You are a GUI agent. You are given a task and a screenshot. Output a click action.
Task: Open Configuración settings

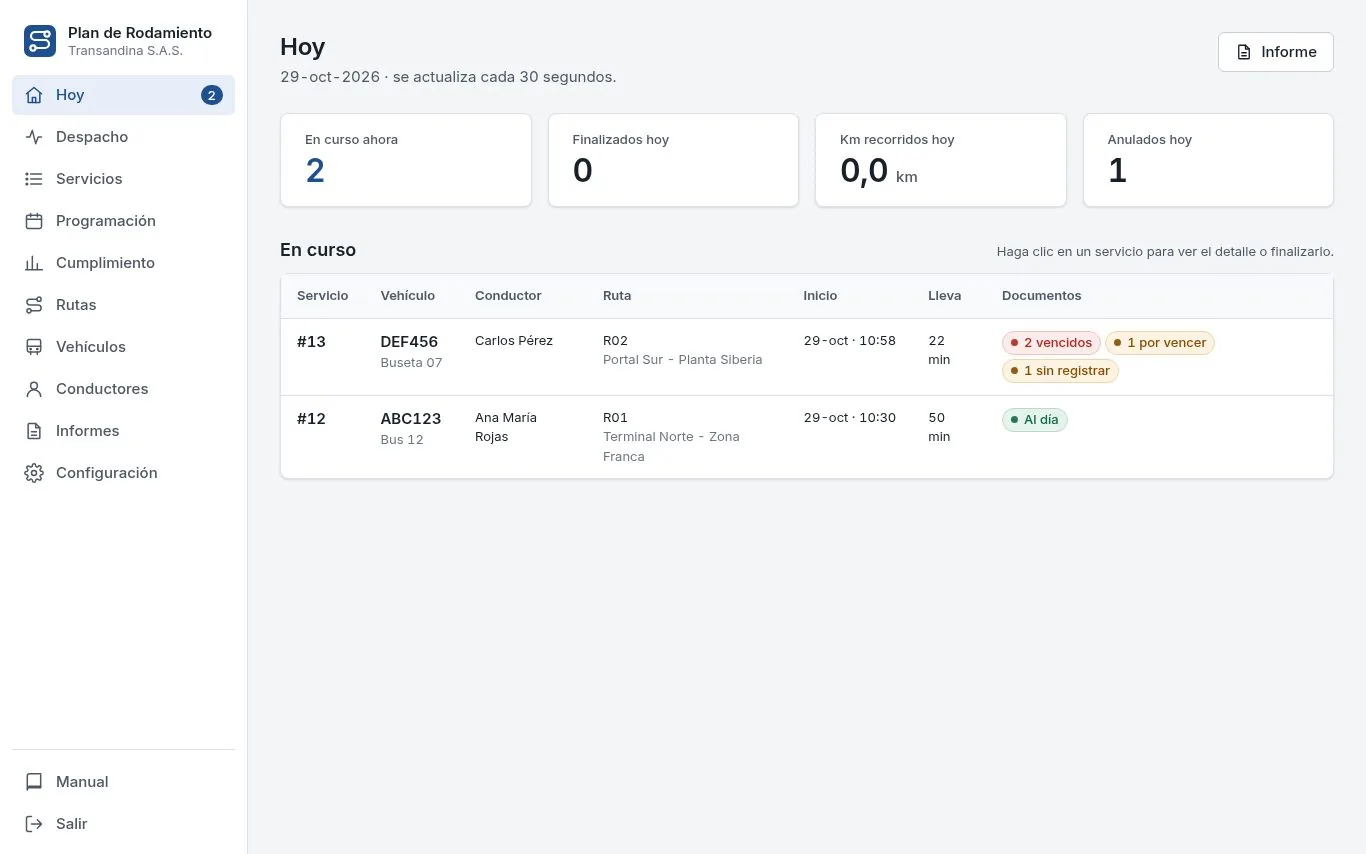[123, 473]
